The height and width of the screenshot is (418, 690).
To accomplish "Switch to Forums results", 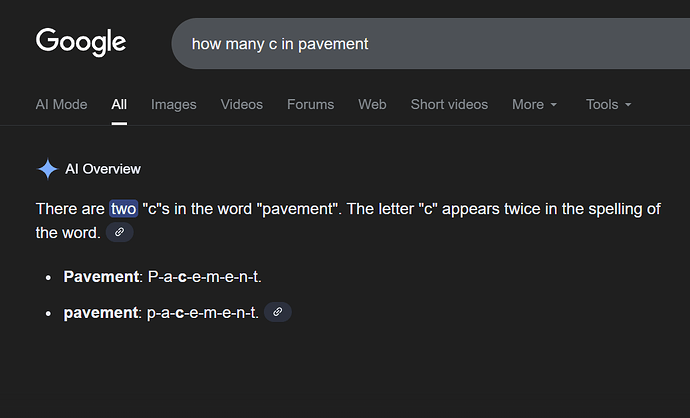I will [x=311, y=104].
